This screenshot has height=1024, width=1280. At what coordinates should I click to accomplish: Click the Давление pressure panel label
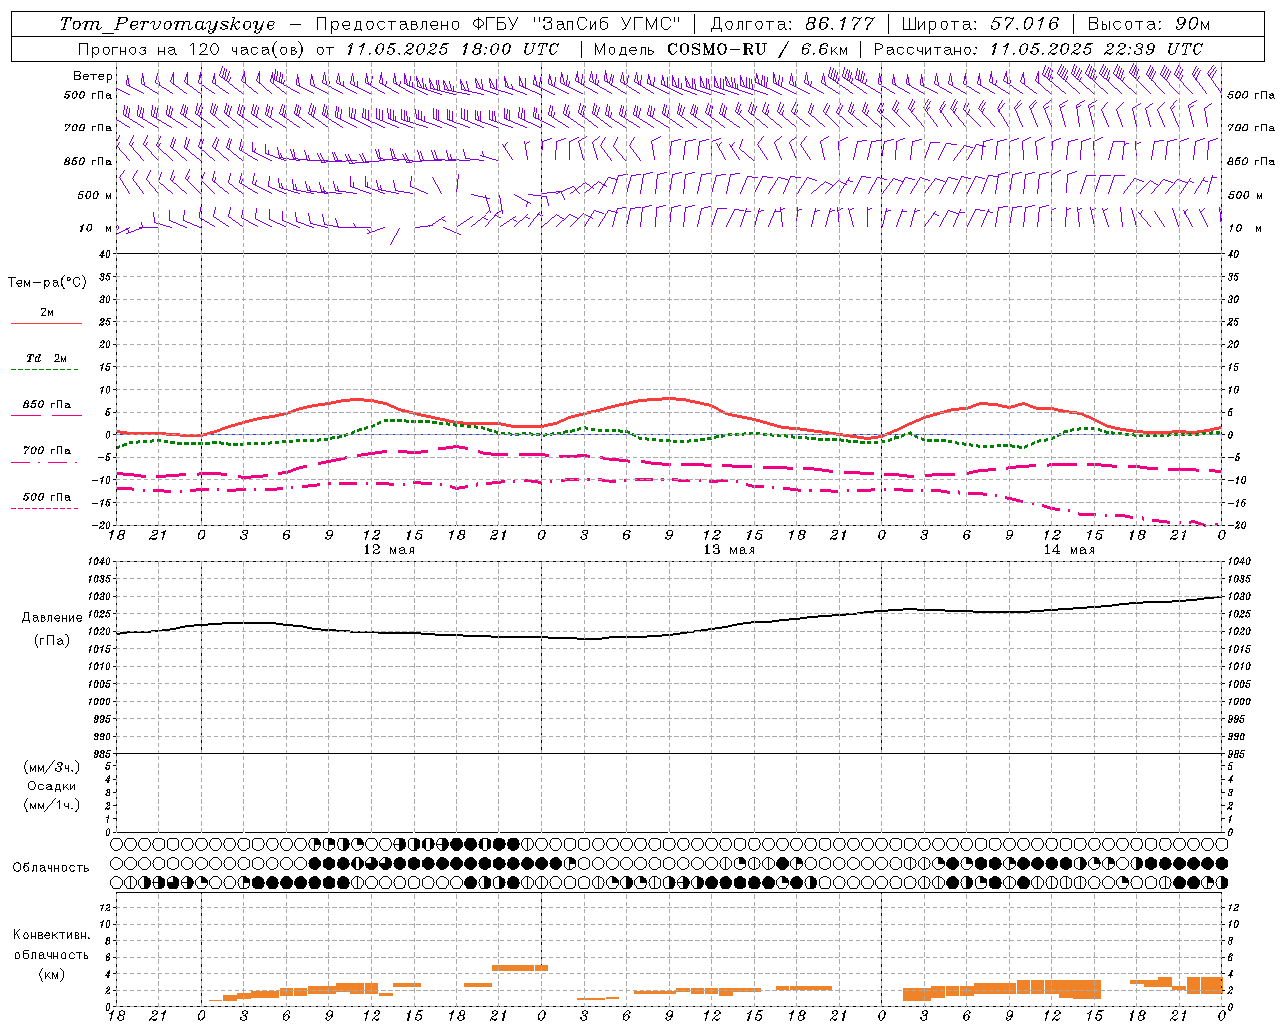pos(50,618)
